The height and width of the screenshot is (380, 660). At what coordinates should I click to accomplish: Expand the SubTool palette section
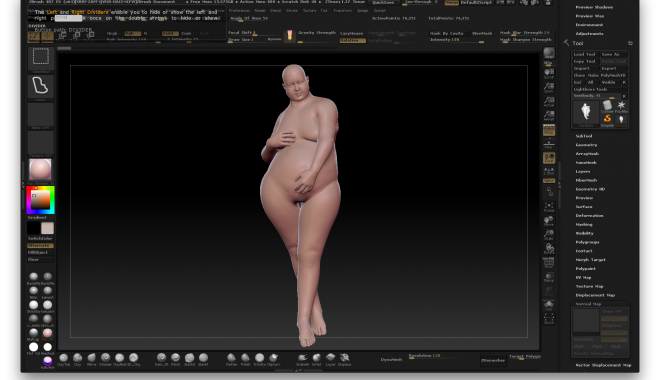[584, 136]
